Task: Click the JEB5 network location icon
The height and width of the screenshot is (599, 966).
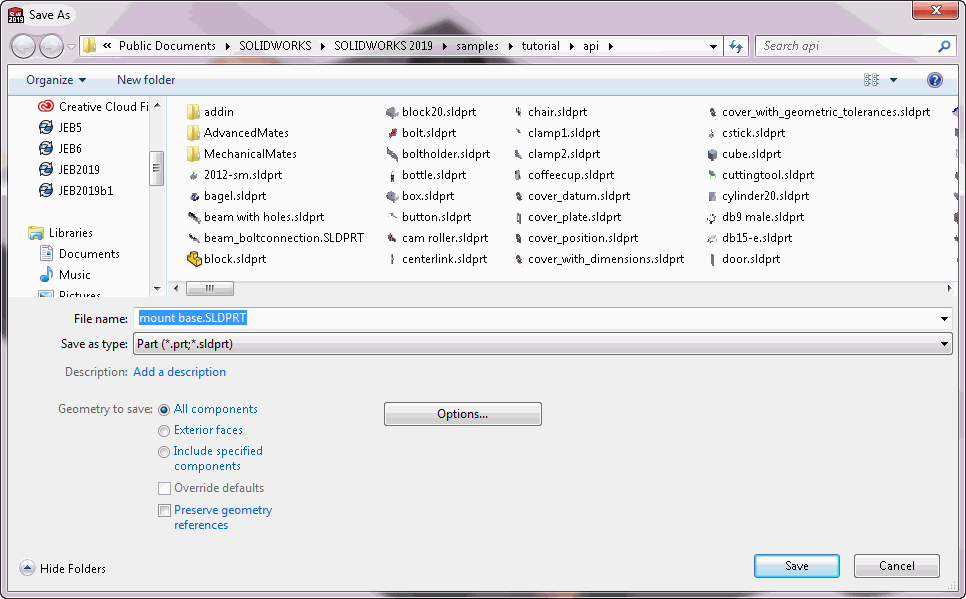Action: point(46,128)
